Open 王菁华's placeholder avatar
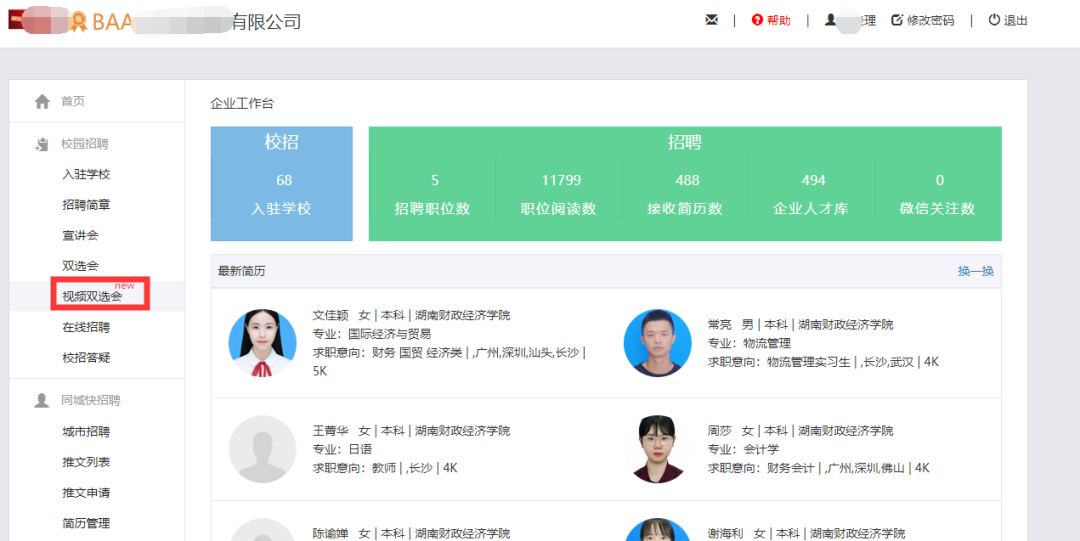This screenshot has width=1080, height=541. (x=262, y=449)
